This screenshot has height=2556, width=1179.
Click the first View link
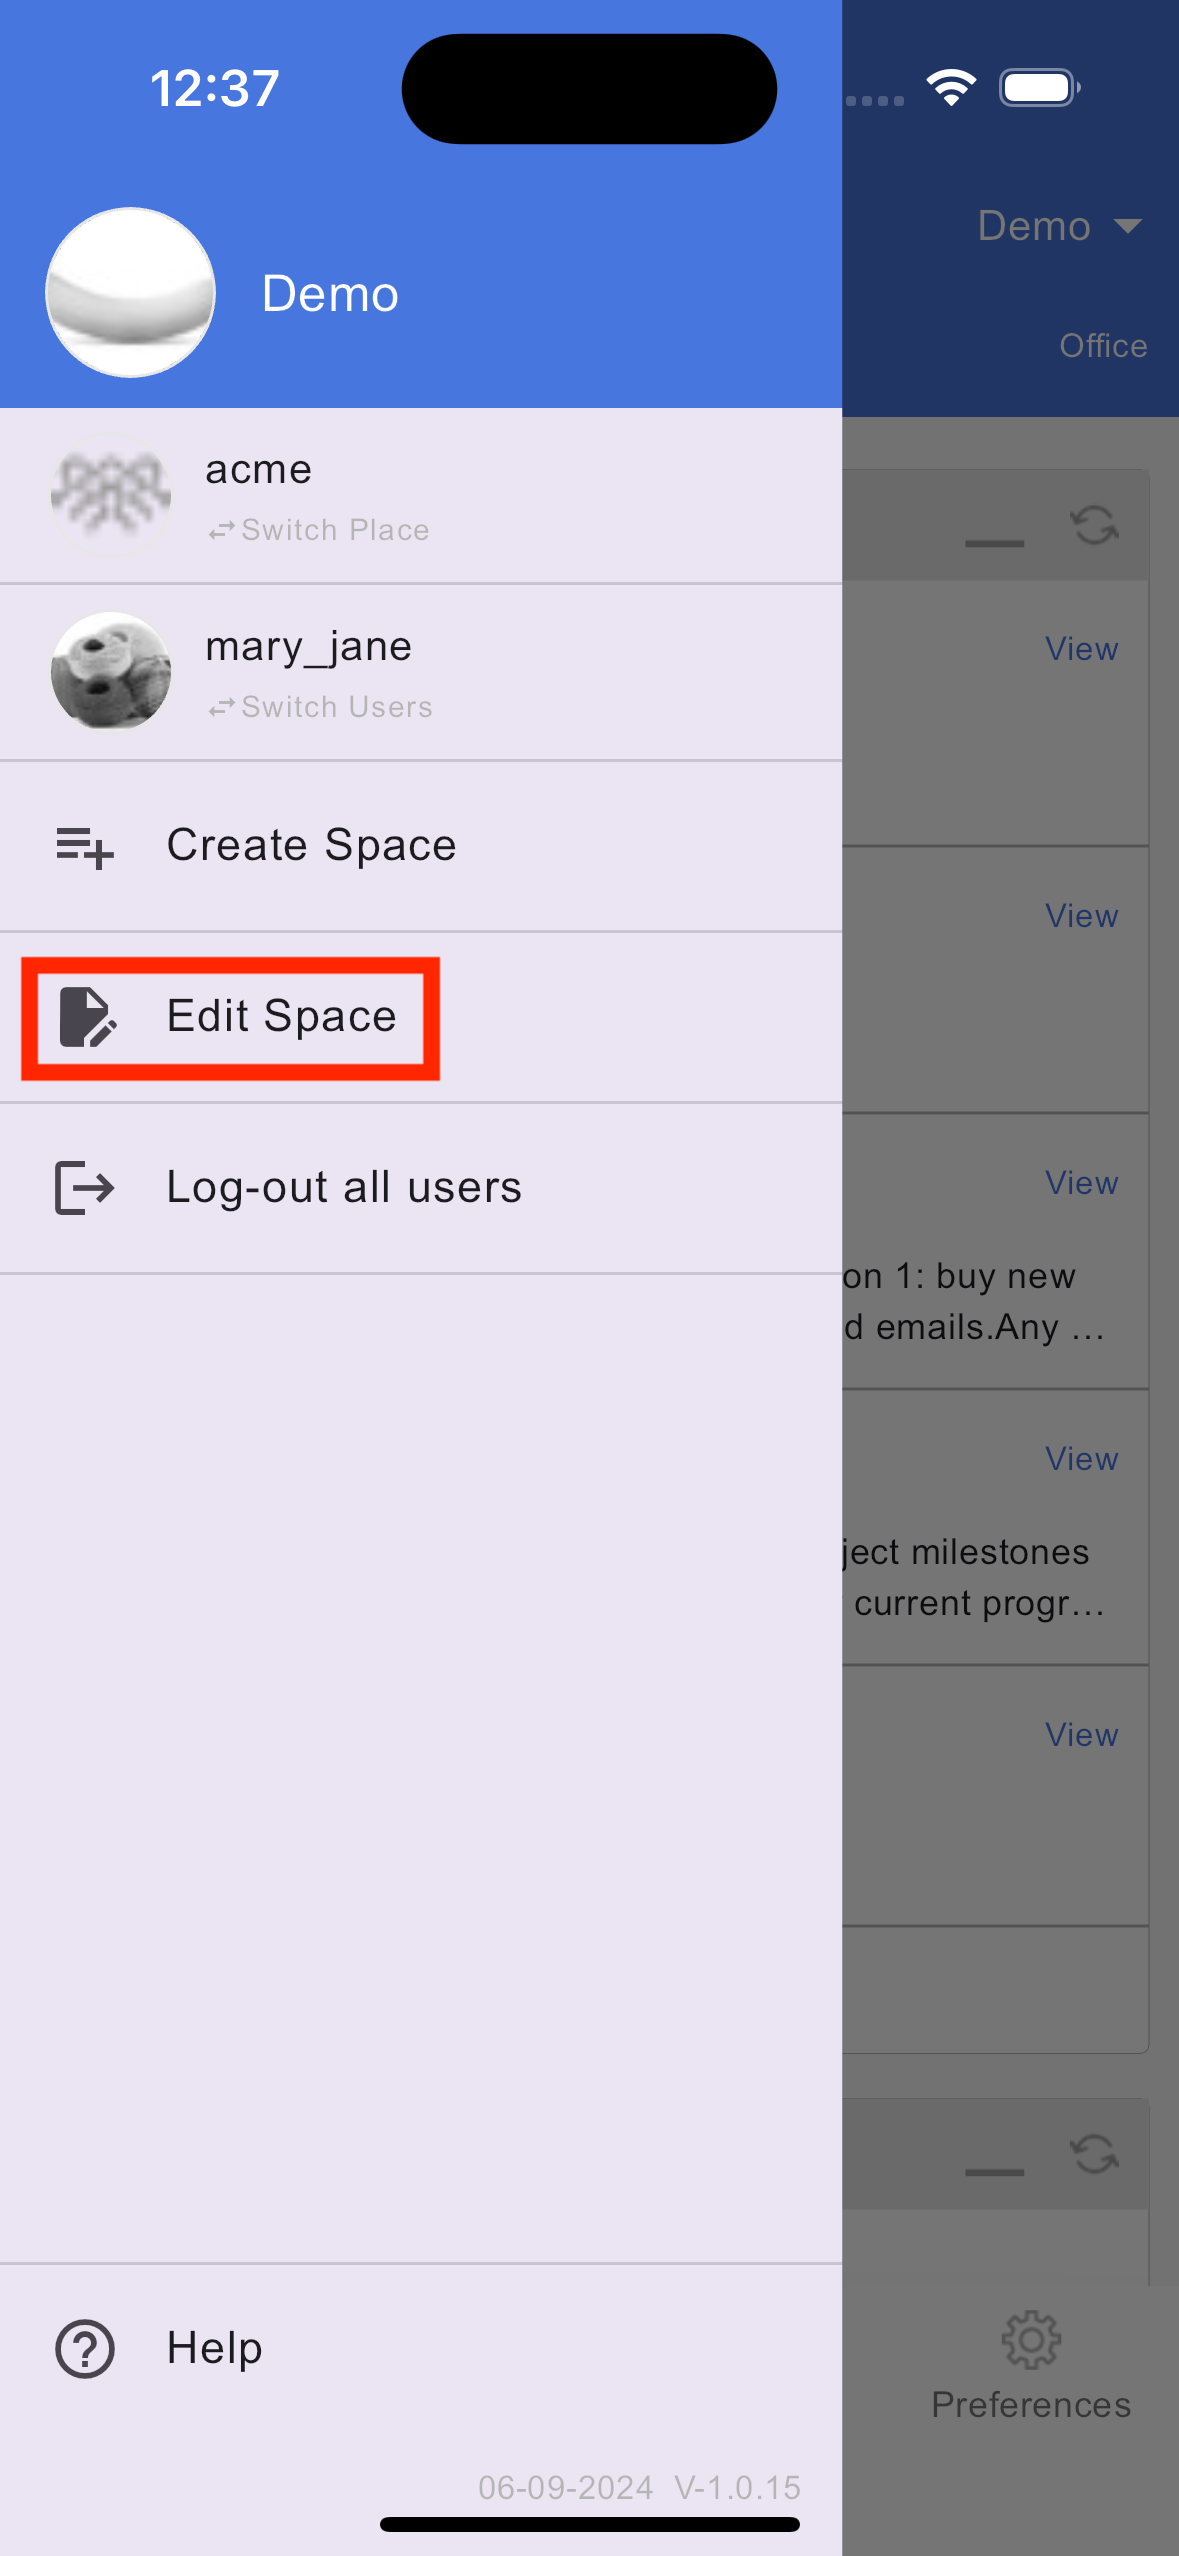pyautogui.click(x=1081, y=649)
